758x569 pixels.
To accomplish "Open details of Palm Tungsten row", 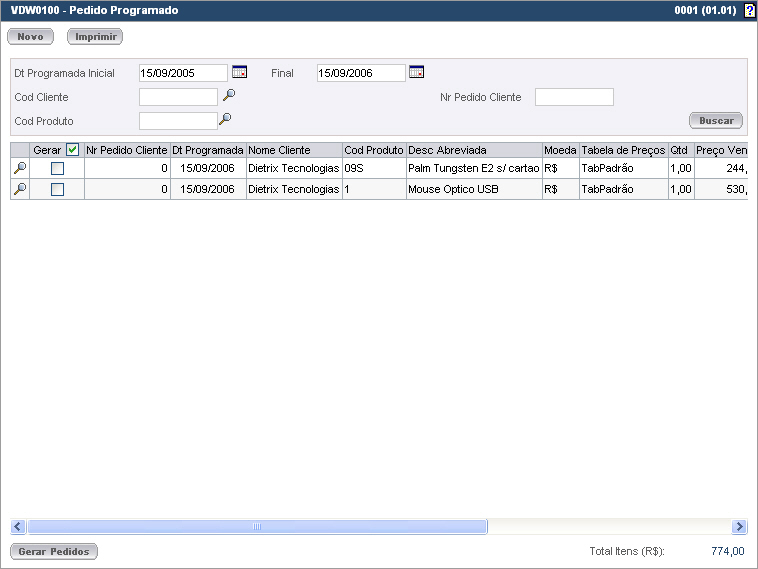I will tap(19, 169).
